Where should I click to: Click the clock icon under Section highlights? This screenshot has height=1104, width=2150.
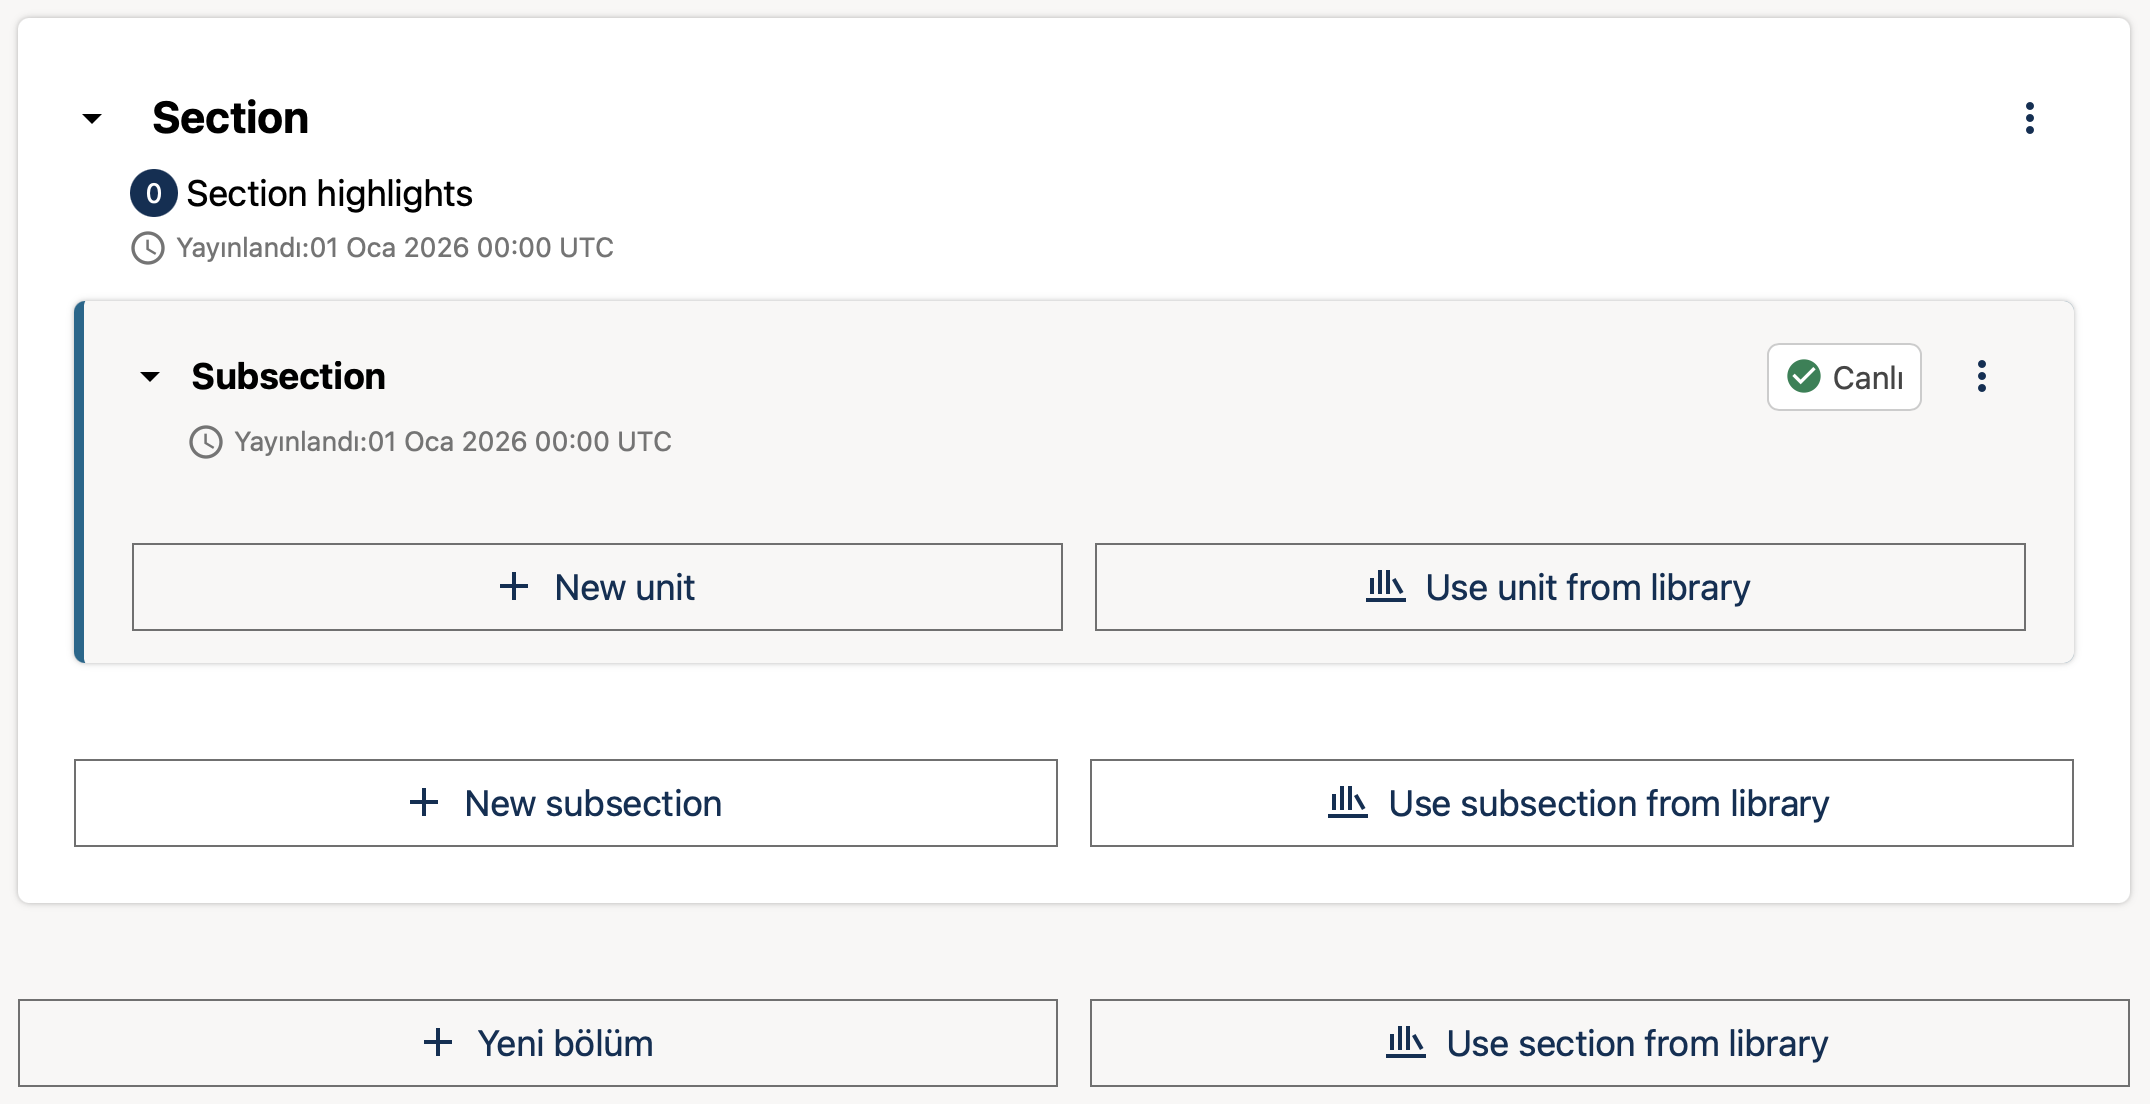148,248
